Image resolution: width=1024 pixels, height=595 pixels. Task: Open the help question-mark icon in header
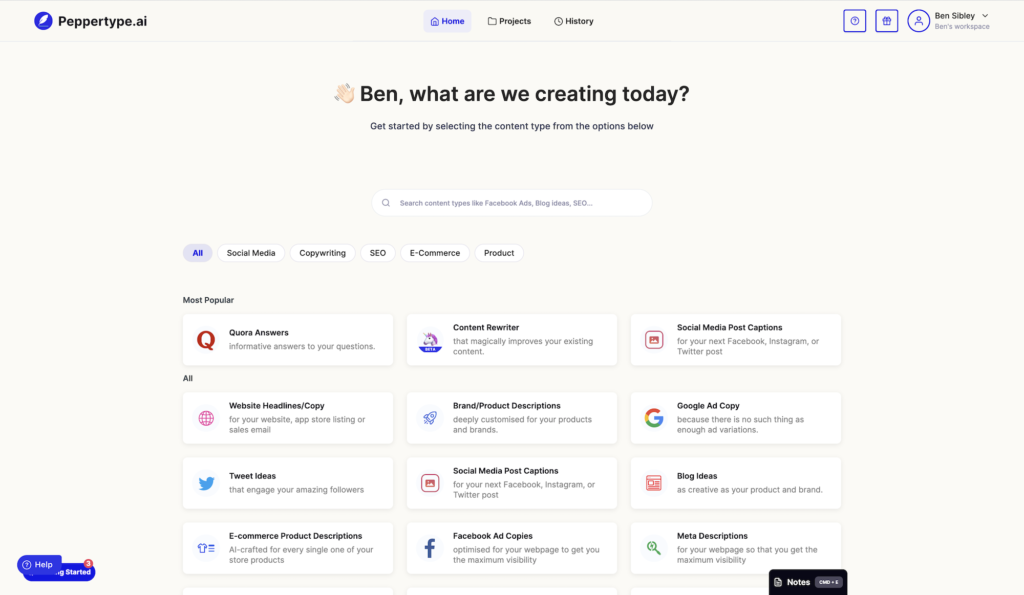point(854,21)
